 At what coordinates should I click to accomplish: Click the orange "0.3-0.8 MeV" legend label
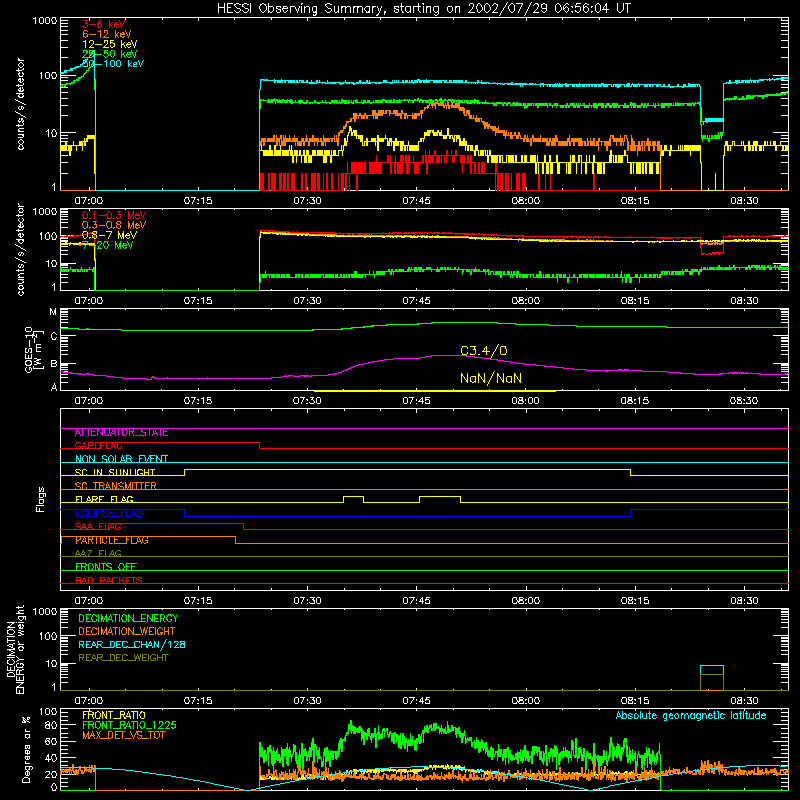tap(114, 225)
